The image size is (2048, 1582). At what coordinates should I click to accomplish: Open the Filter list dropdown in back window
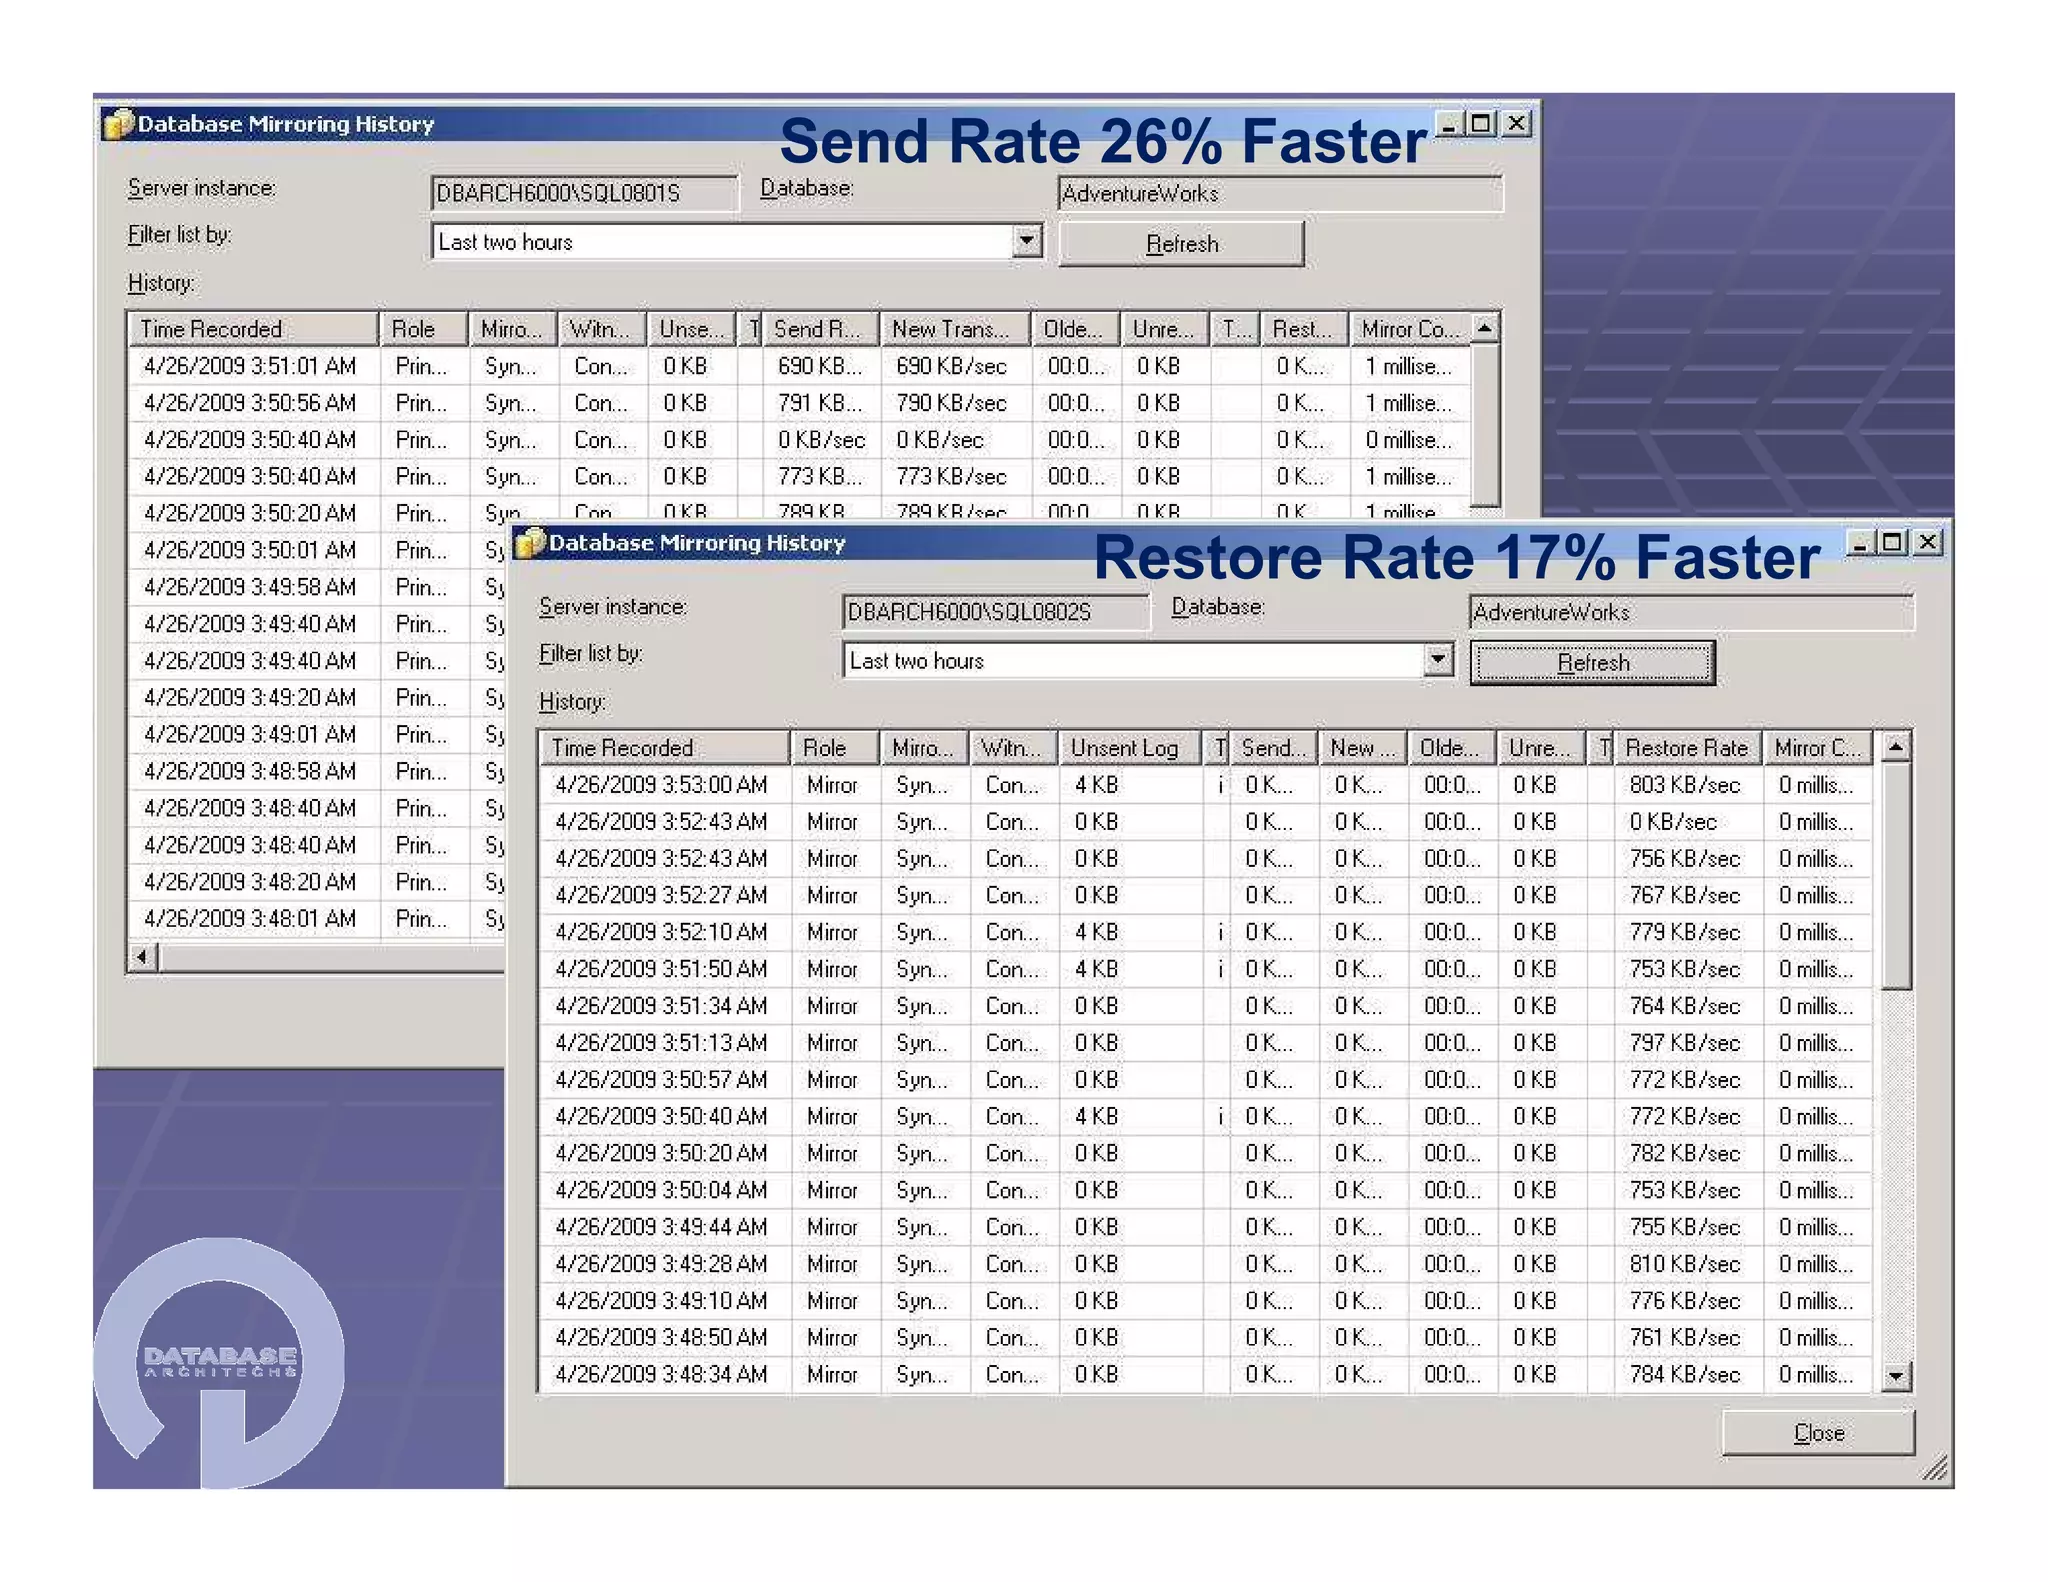[x=1026, y=241]
